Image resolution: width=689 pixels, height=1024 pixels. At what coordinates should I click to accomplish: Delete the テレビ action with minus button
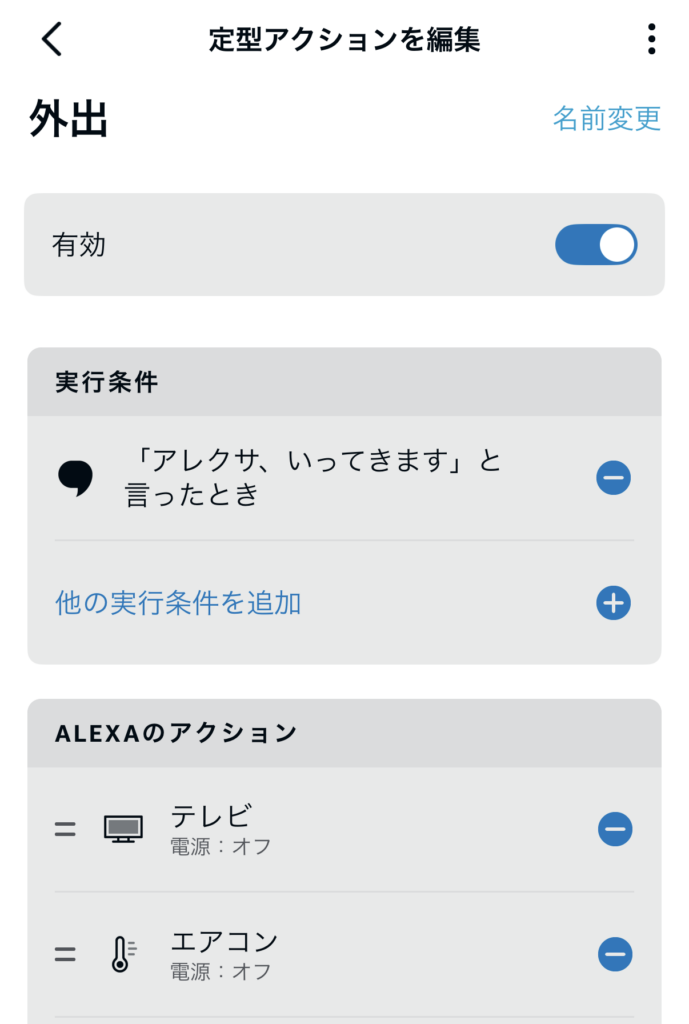pyautogui.click(x=614, y=829)
